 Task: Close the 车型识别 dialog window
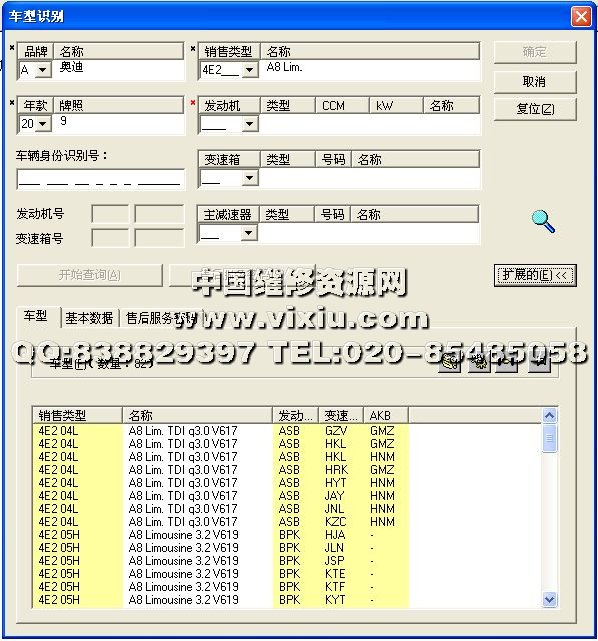coord(581,17)
